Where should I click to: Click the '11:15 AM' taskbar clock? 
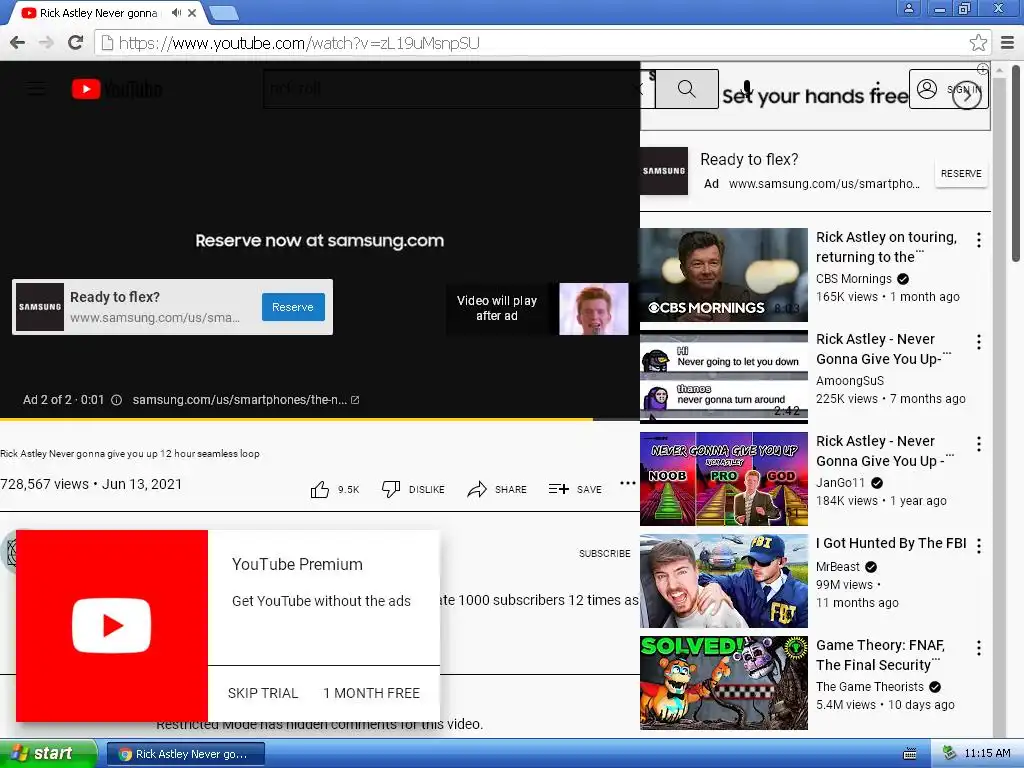pyautogui.click(x=987, y=754)
